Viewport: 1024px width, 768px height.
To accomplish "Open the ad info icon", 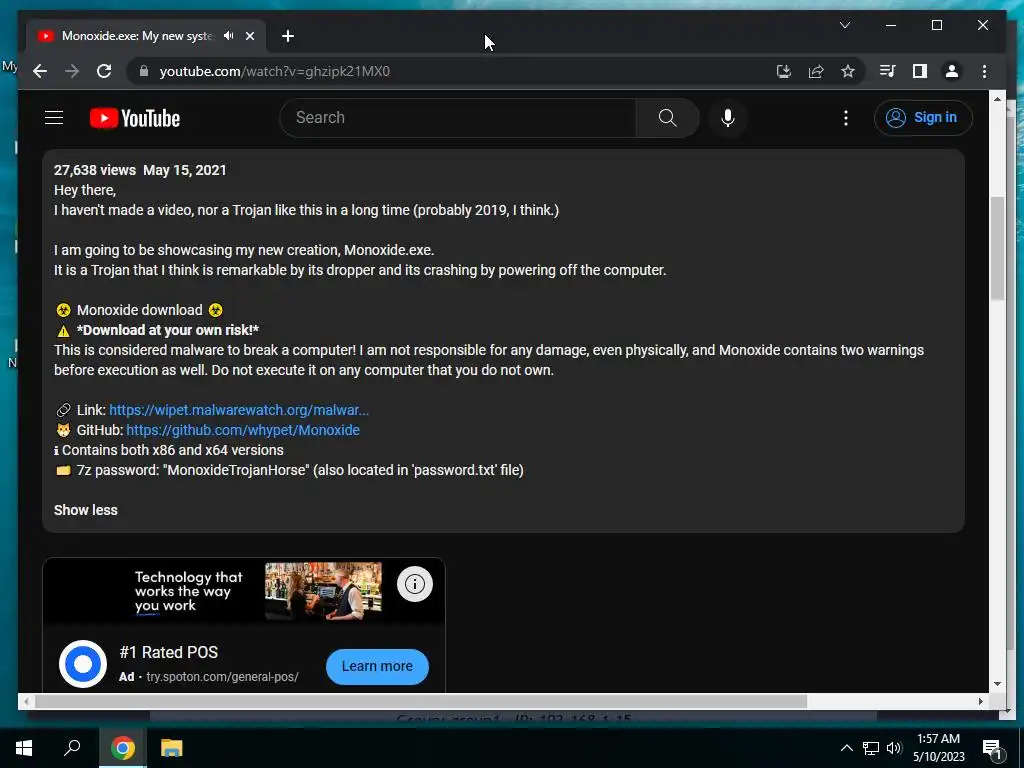I will (x=415, y=584).
